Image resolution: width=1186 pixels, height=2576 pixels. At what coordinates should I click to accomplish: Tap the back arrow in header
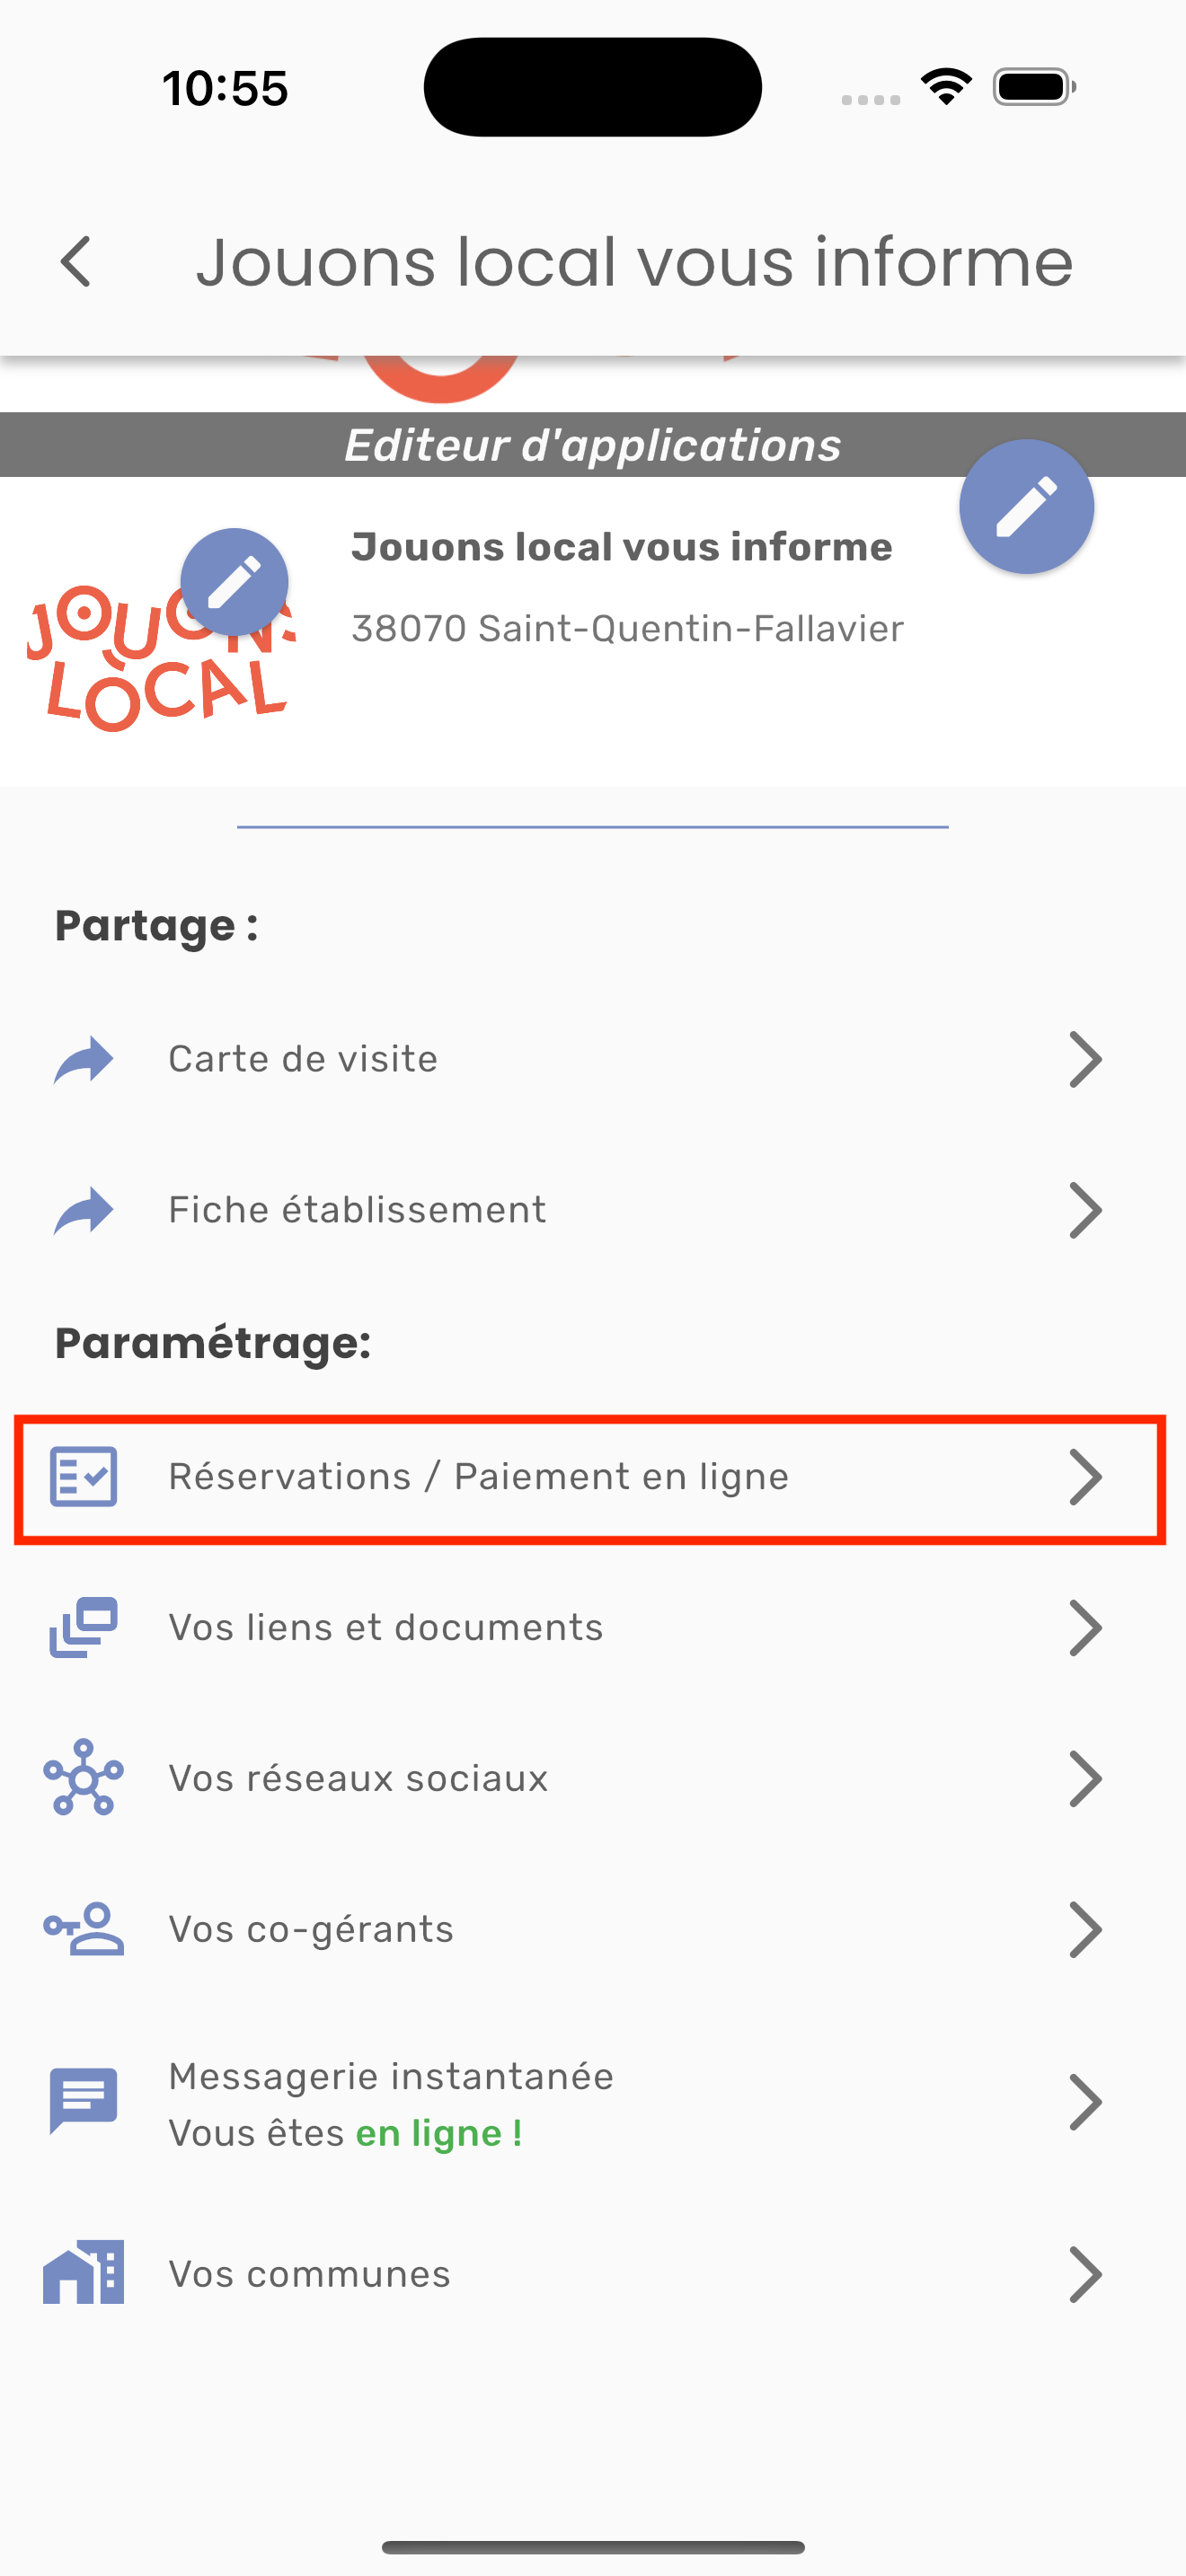[x=76, y=262]
